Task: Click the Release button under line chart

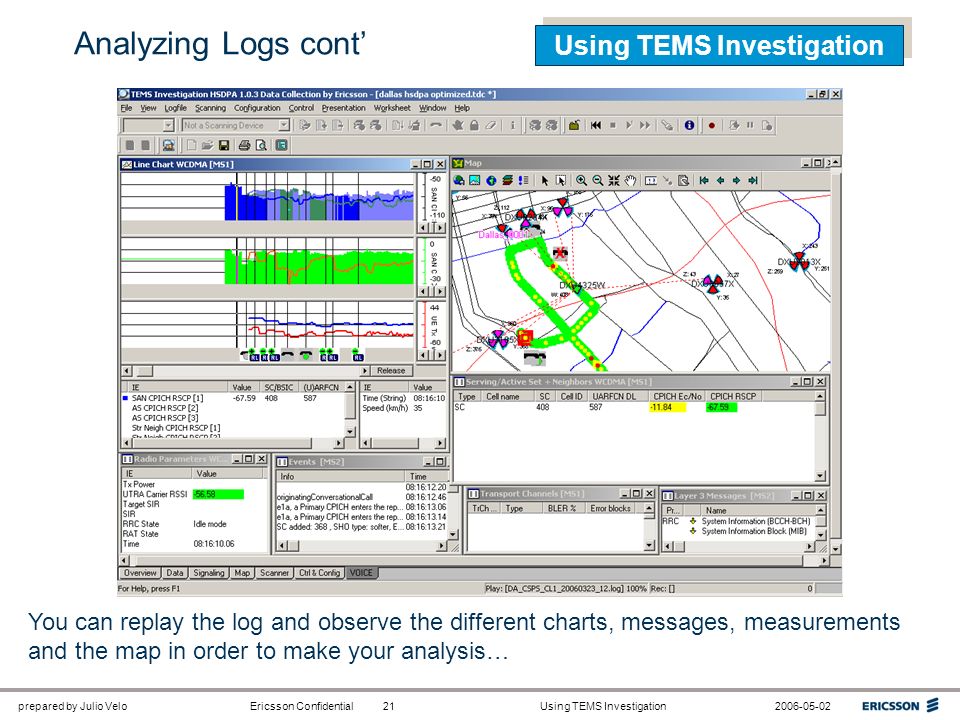Action: 391,371
